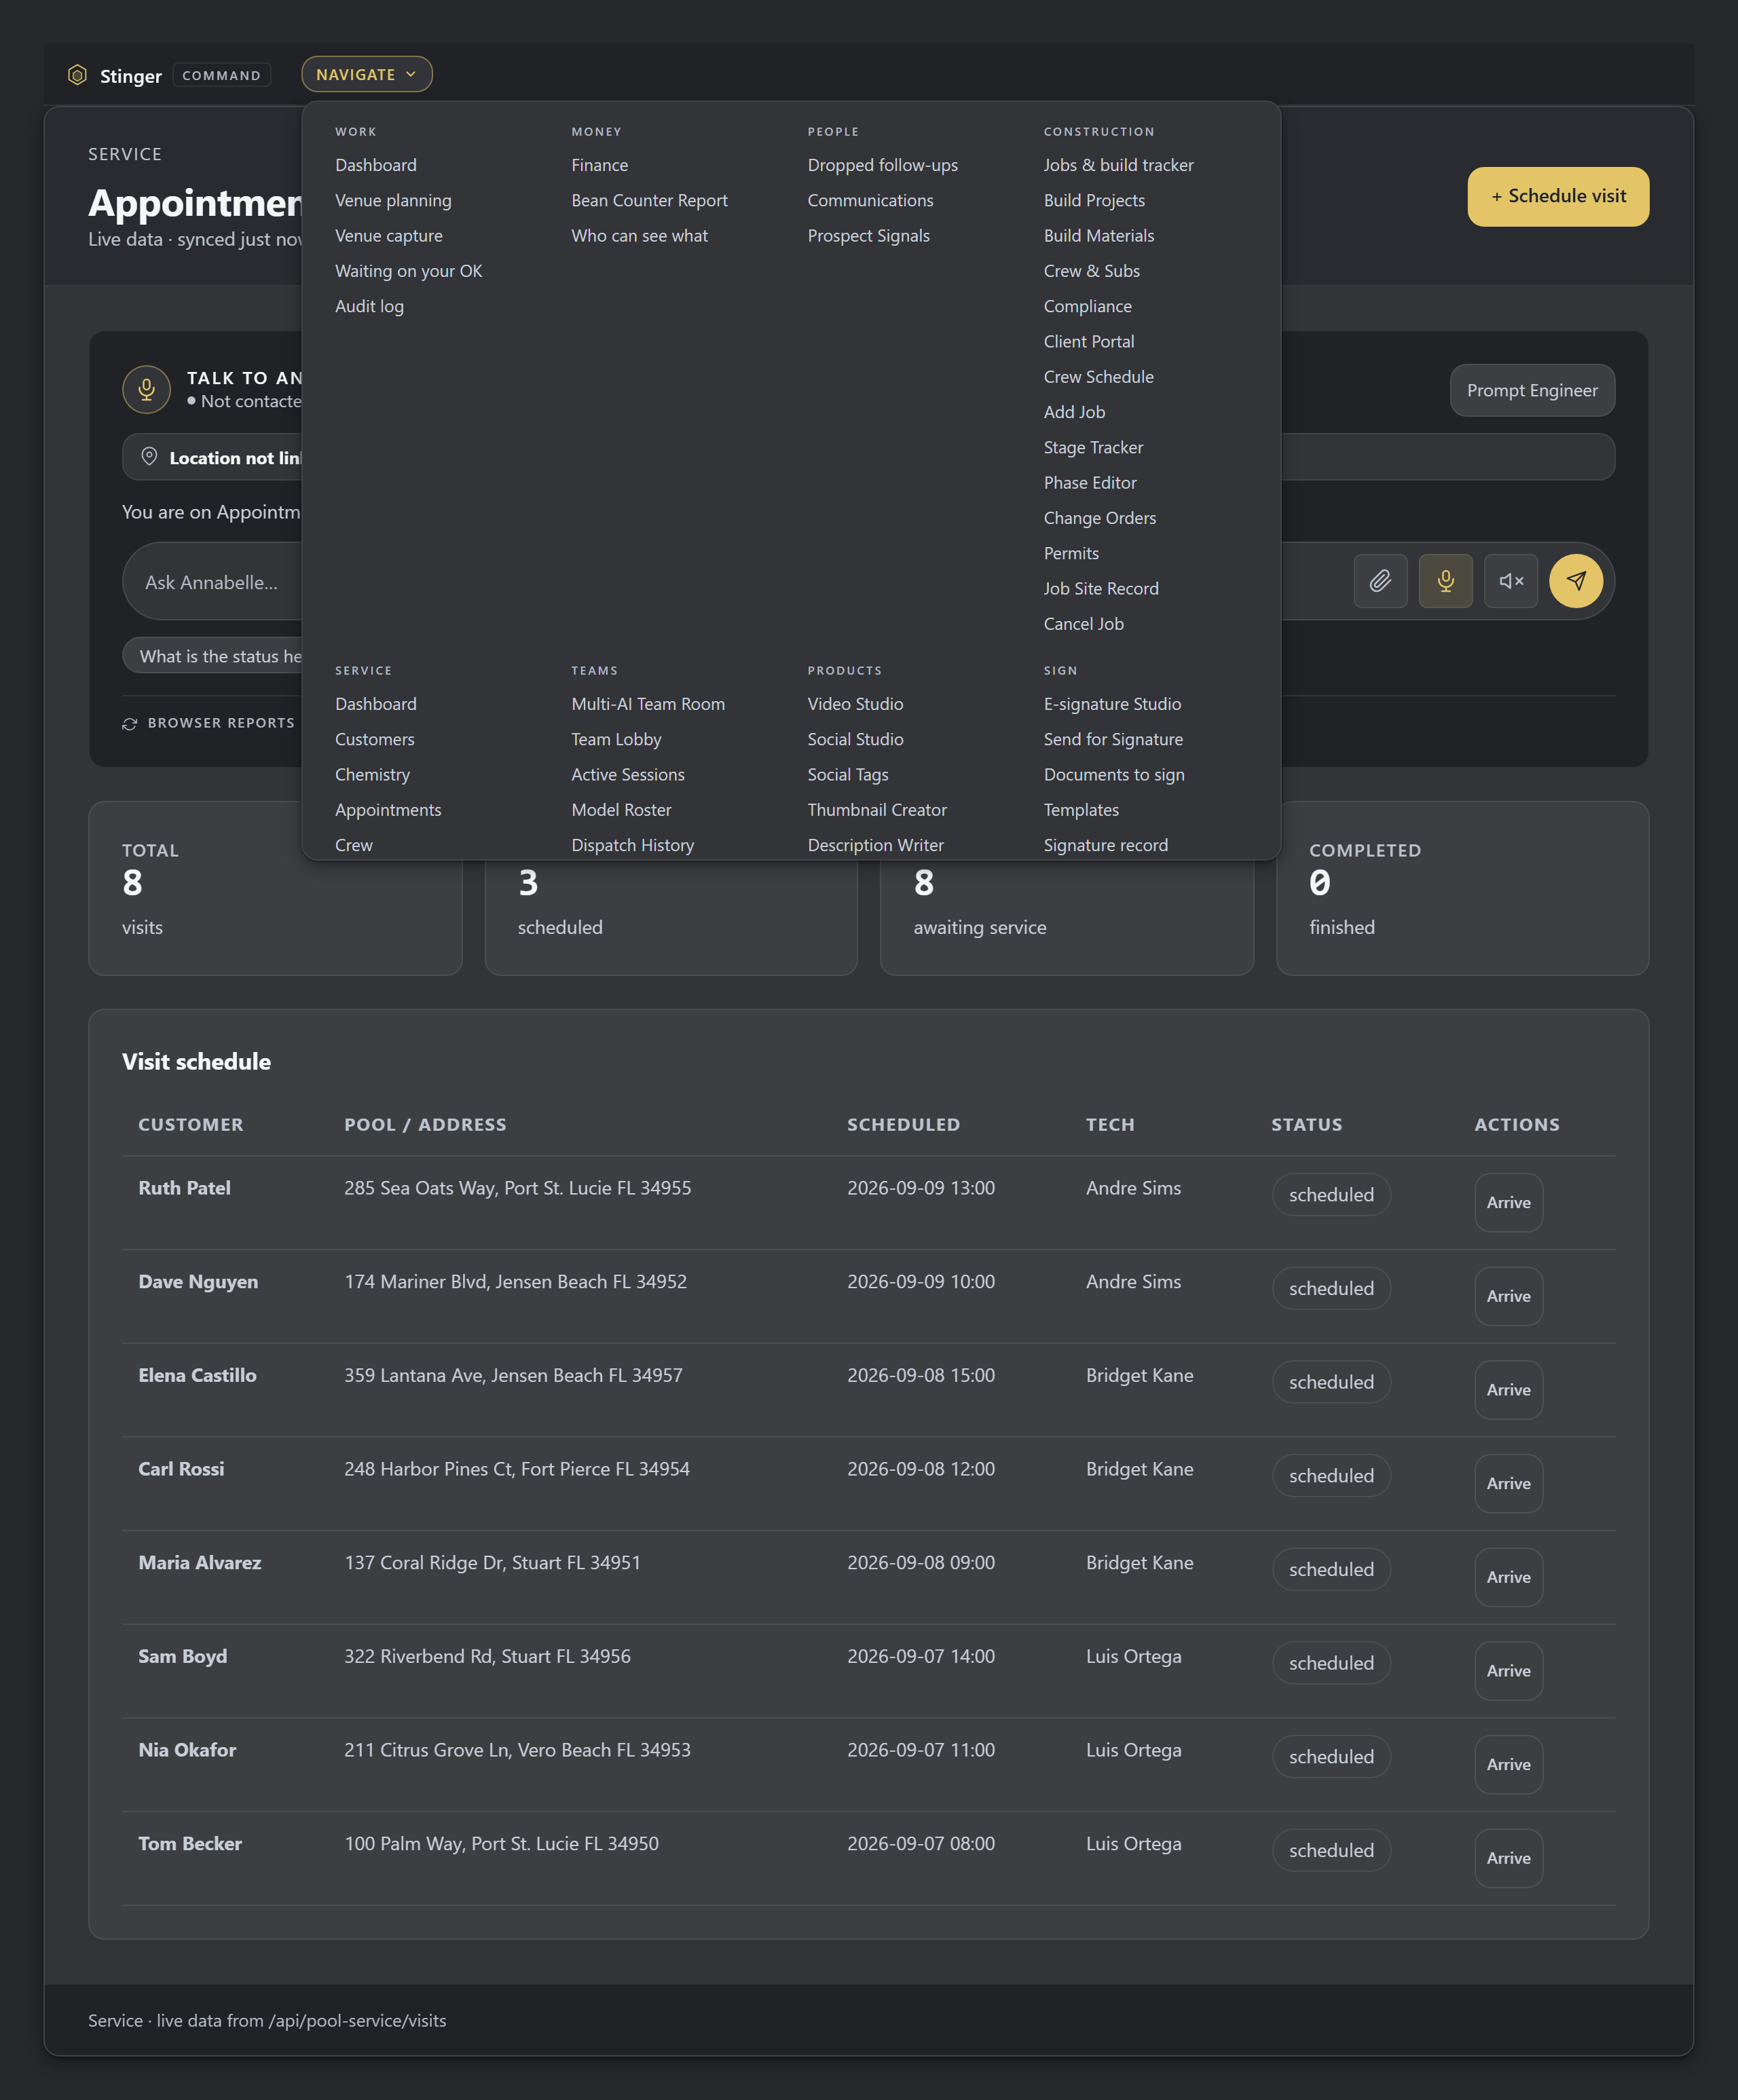The image size is (1738, 2100).
Task: Open Change Orders menu item
Action: coord(1099,518)
